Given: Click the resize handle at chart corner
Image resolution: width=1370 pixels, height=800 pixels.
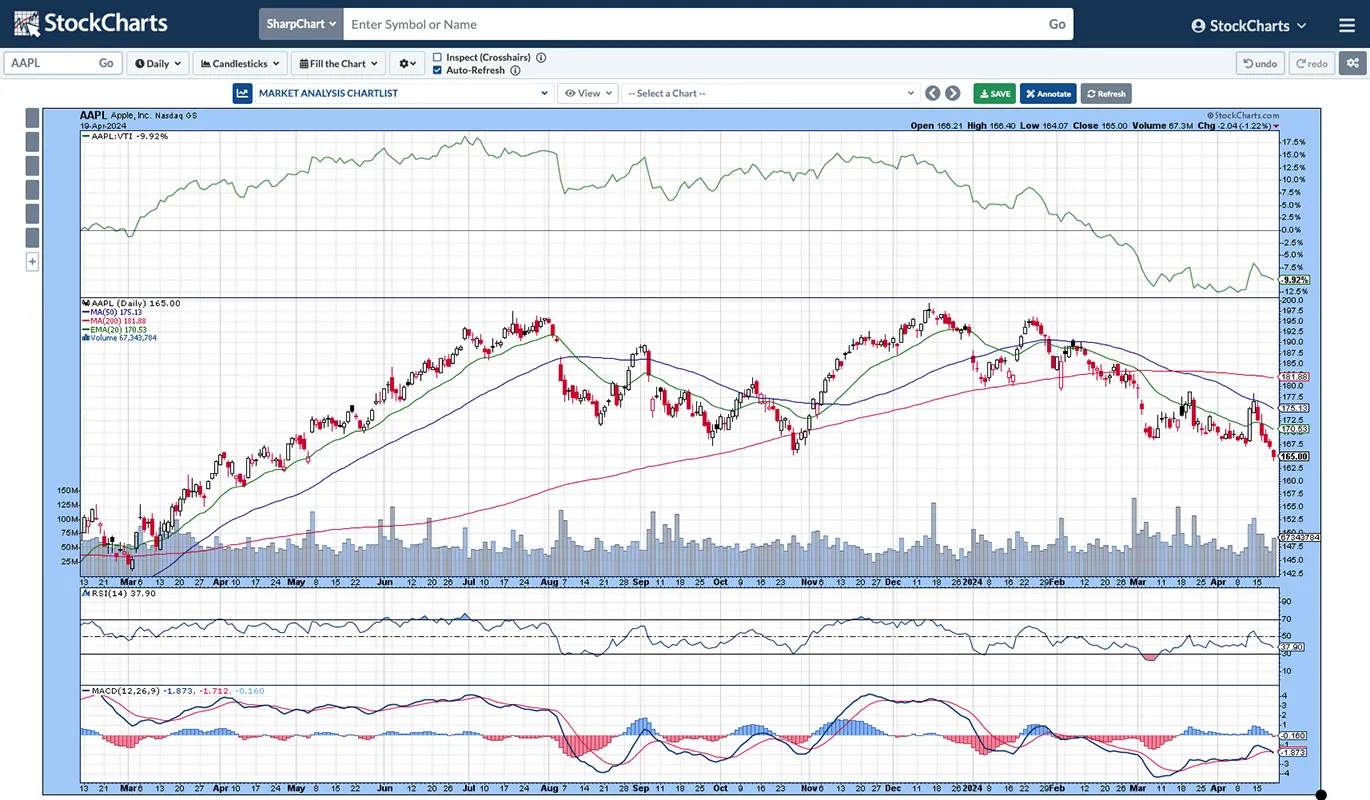Looking at the screenshot, I should (x=1320, y=795).
